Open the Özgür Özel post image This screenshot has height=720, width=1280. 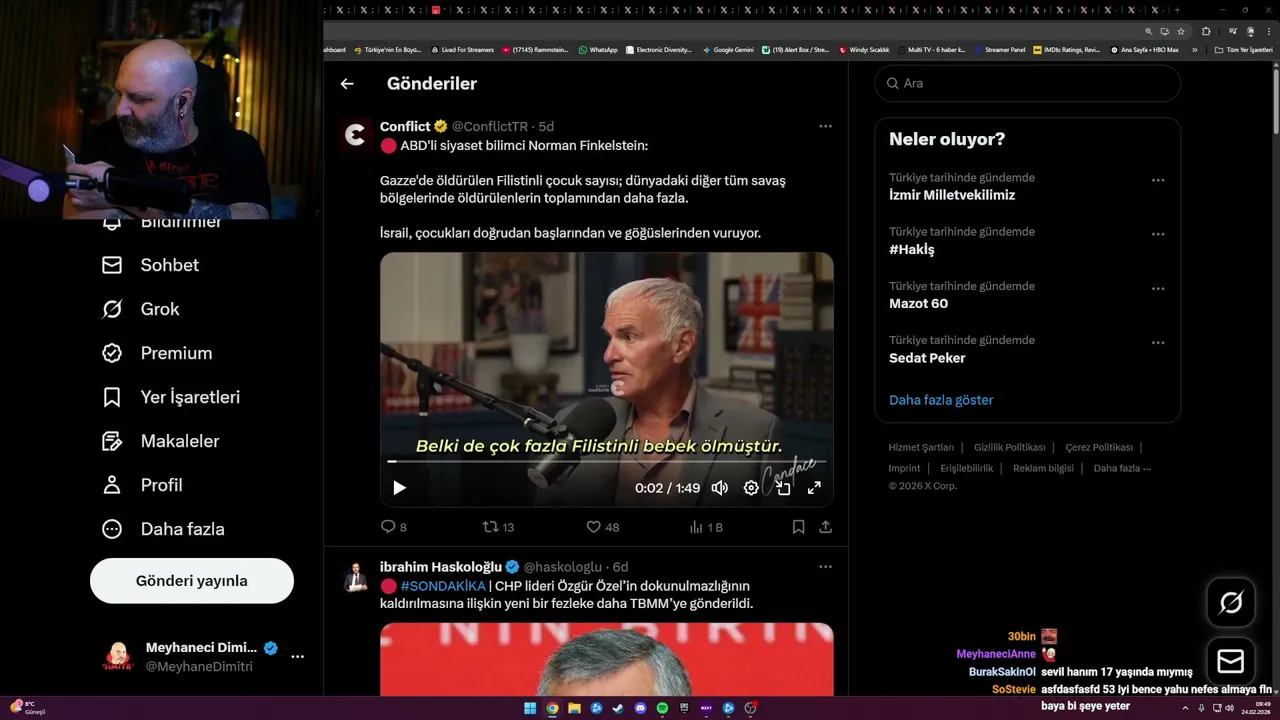pyautogui.click(x=606, y=659)
